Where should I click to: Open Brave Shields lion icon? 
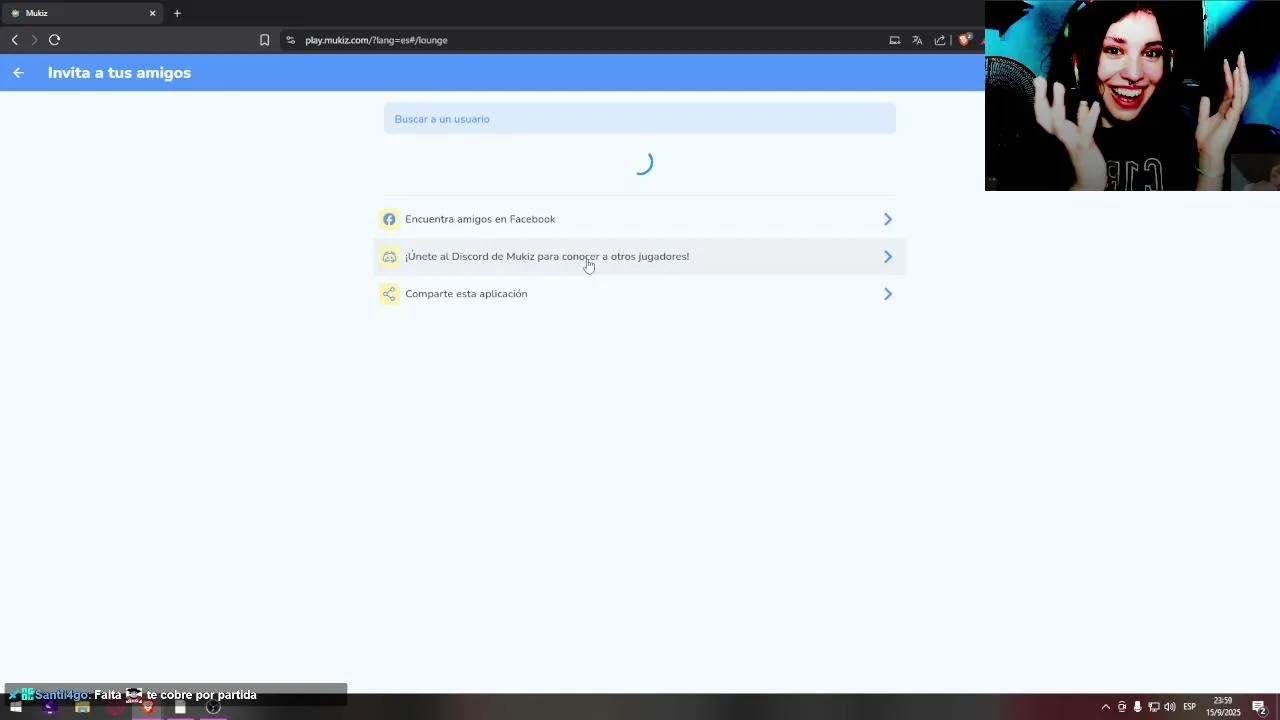pos(965,40)
